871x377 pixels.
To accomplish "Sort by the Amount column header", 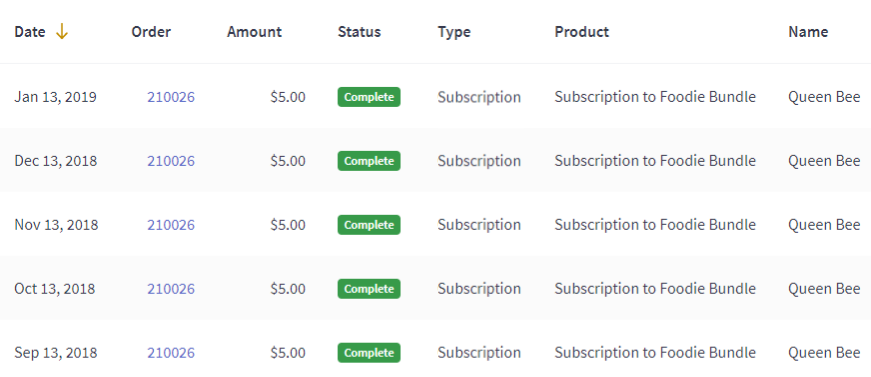I will click(x=254, y=32).
